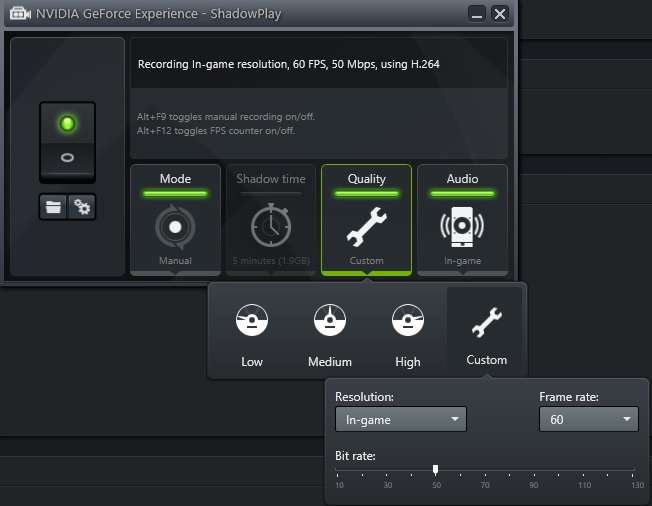This screenshot has height=506, width=652.
Task: Open the Frame rate 60 dropdown
Action: pos(588,419)
